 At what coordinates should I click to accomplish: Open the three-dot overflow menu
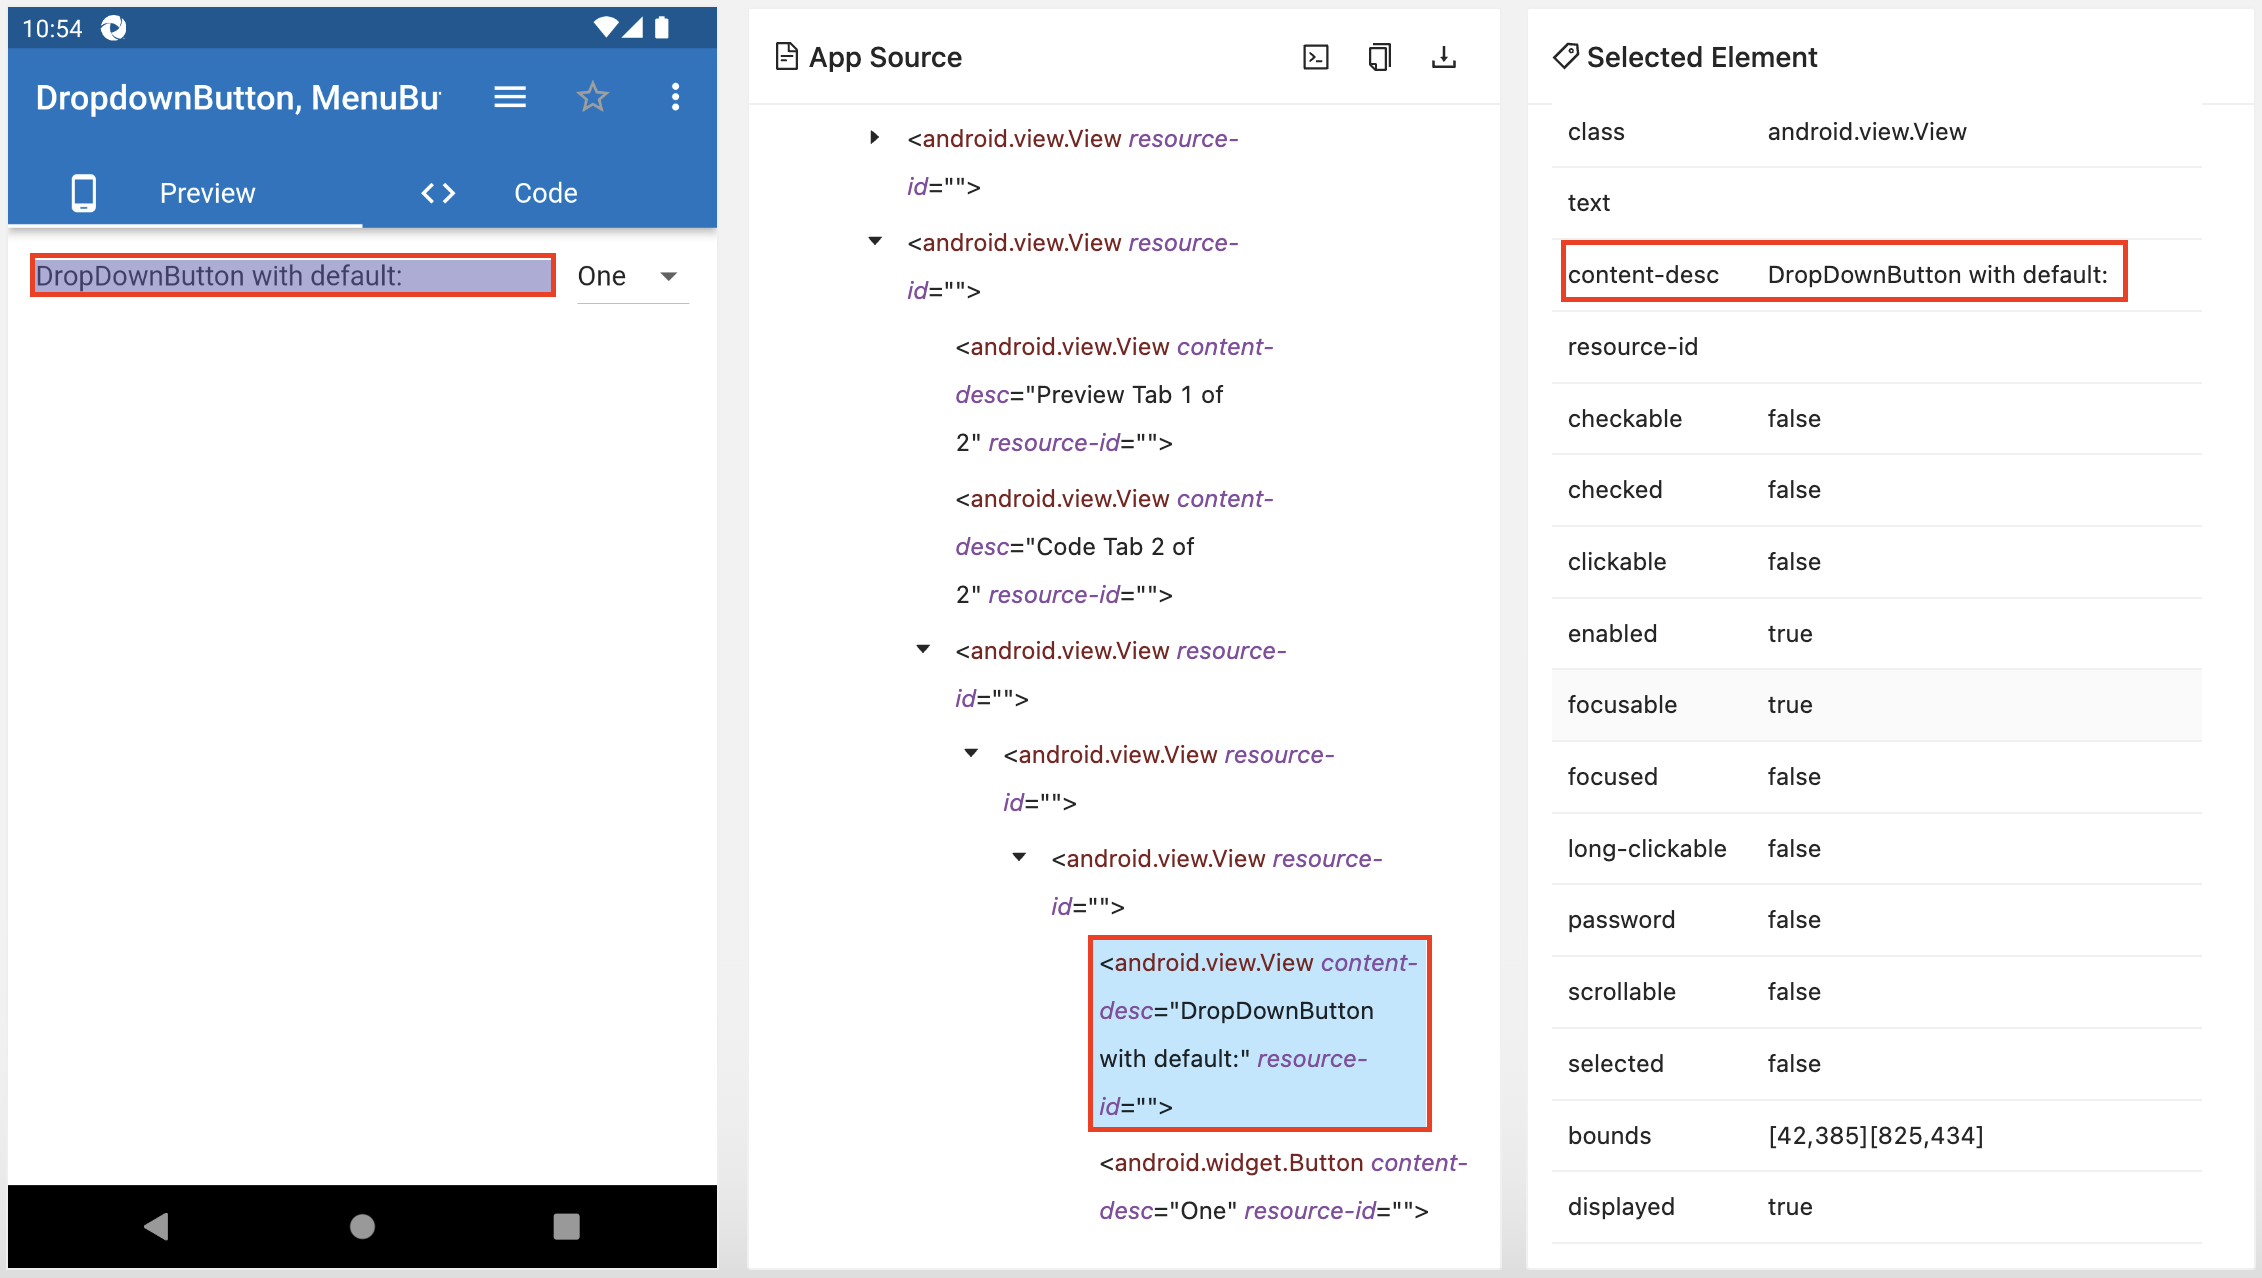[675, 97]
